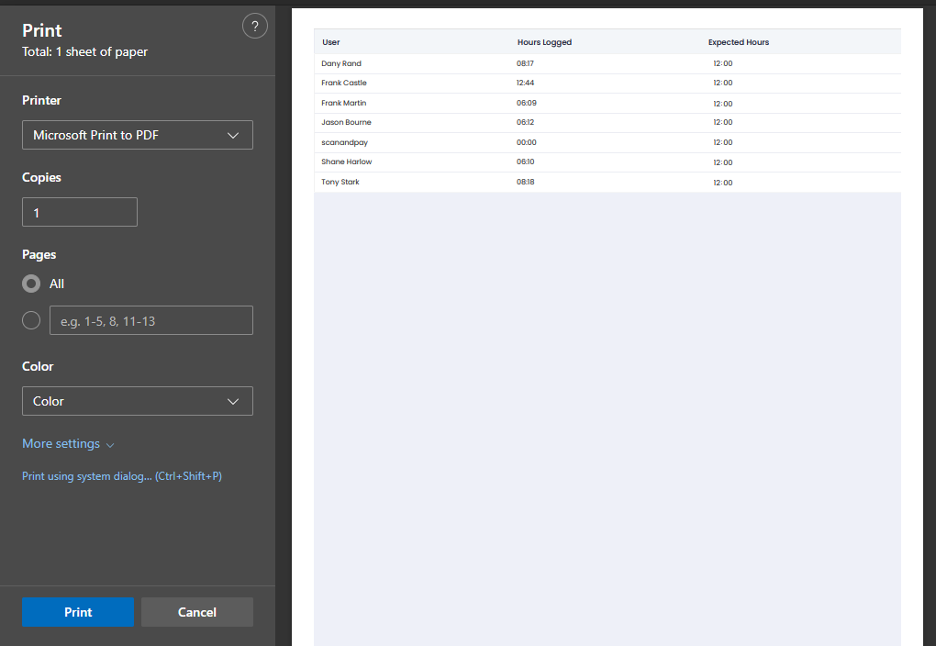Click the Copies number field
The image size is (936, 646).
pyautogui.click(x=80, y=212)
